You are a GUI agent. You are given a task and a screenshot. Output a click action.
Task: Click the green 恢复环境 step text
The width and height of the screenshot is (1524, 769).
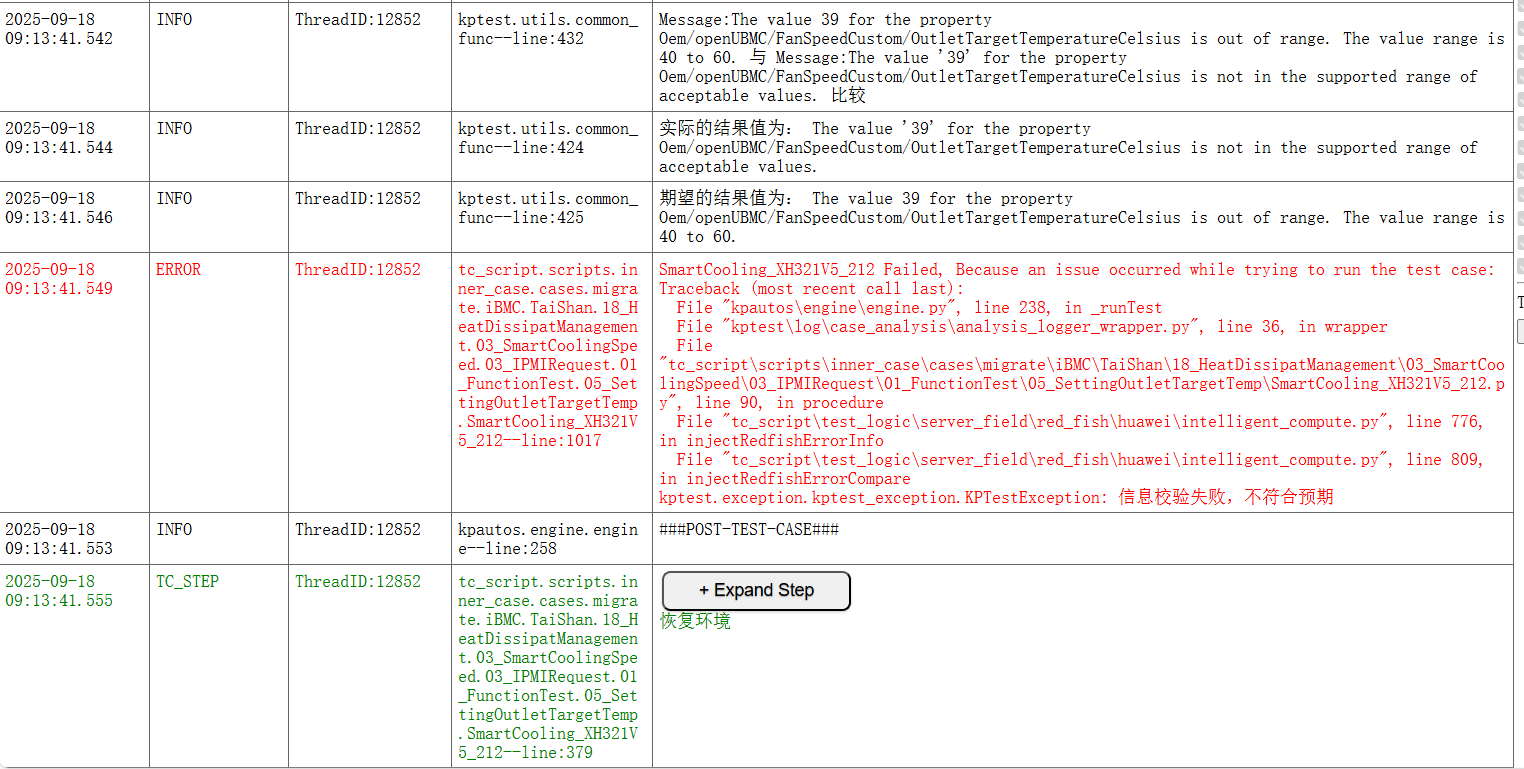pyautogui.click(x=695, y=621)
